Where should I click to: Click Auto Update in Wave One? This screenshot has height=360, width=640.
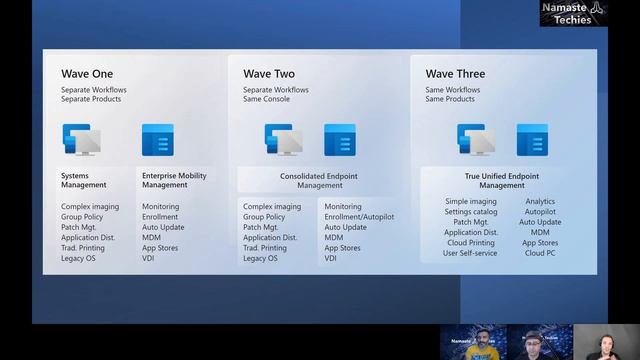point(163,227)
